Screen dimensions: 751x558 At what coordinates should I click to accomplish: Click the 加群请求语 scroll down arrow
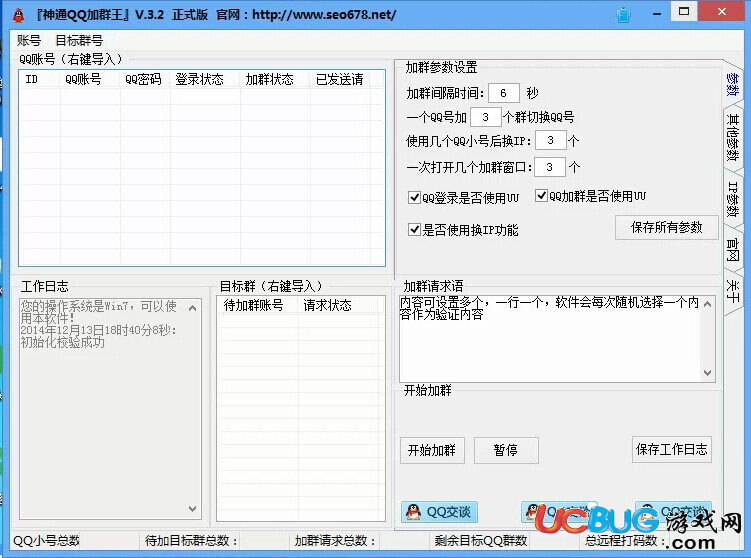[707, 373]
